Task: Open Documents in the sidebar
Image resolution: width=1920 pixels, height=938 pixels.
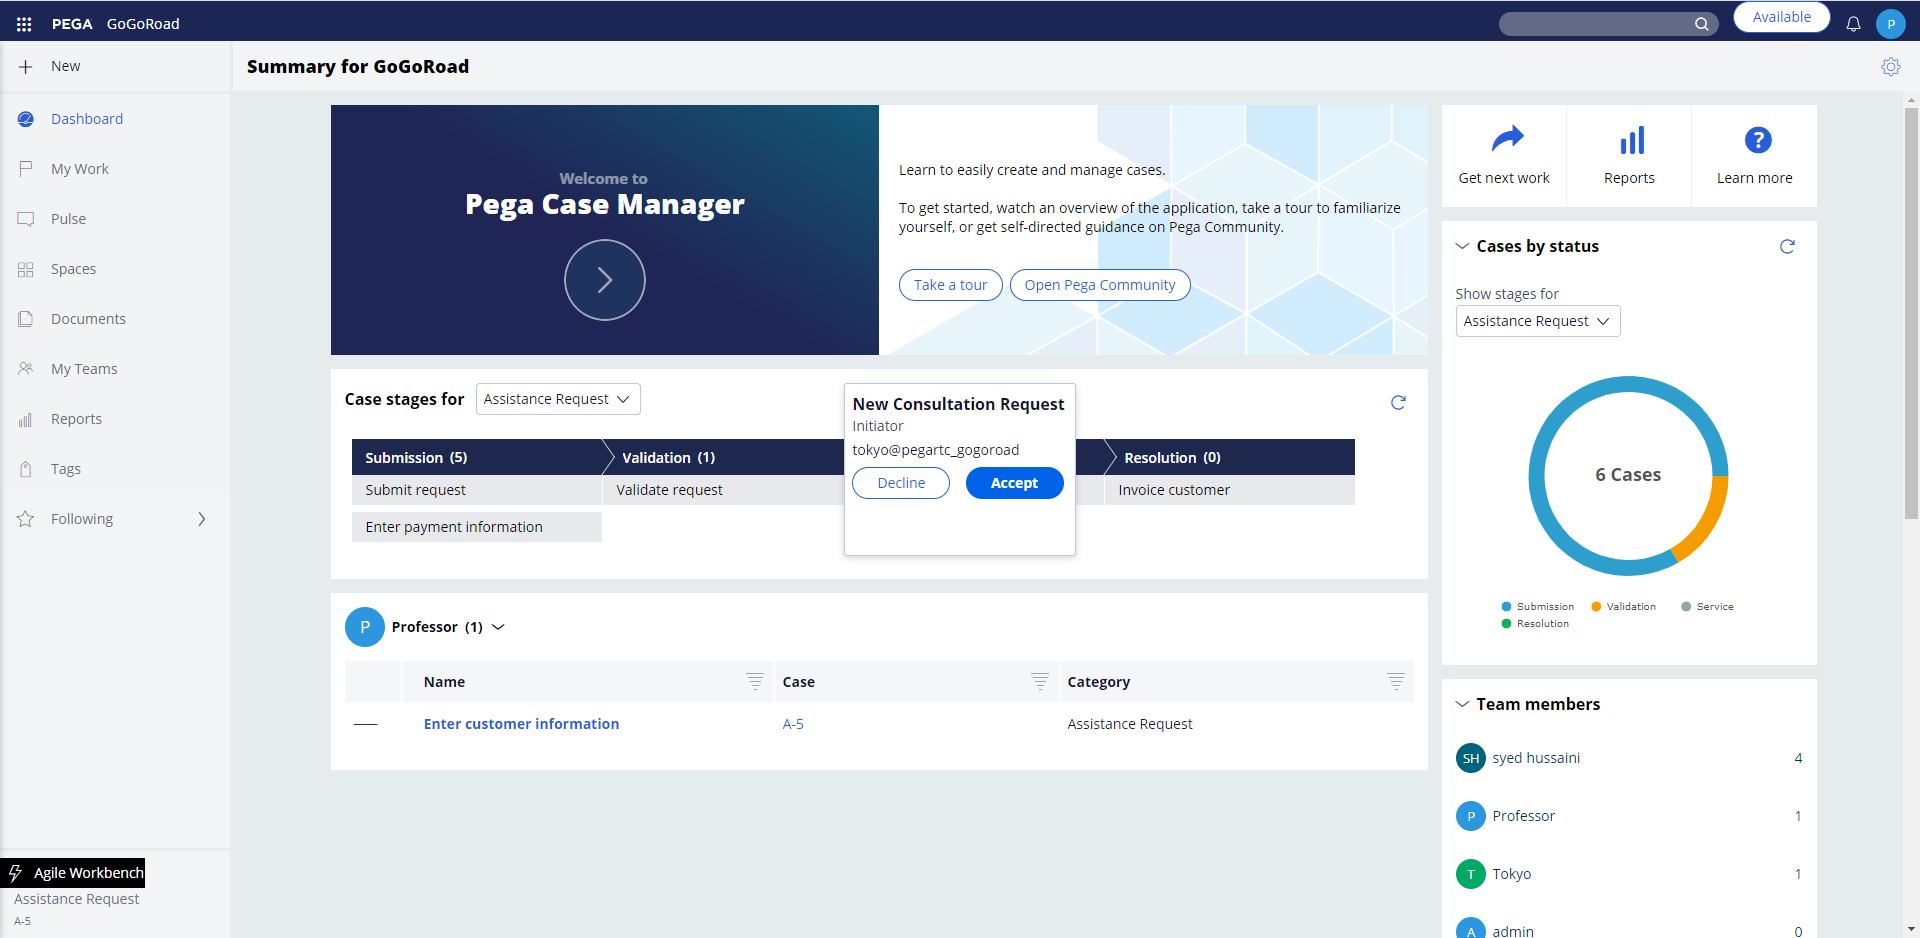Action: click(x=88, y=319)
